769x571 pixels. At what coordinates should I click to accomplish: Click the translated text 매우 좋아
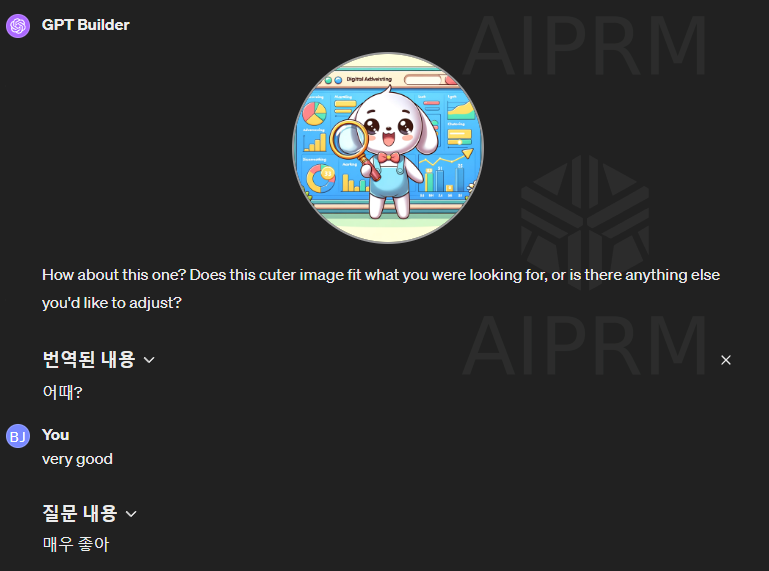[x=76, y=544]
